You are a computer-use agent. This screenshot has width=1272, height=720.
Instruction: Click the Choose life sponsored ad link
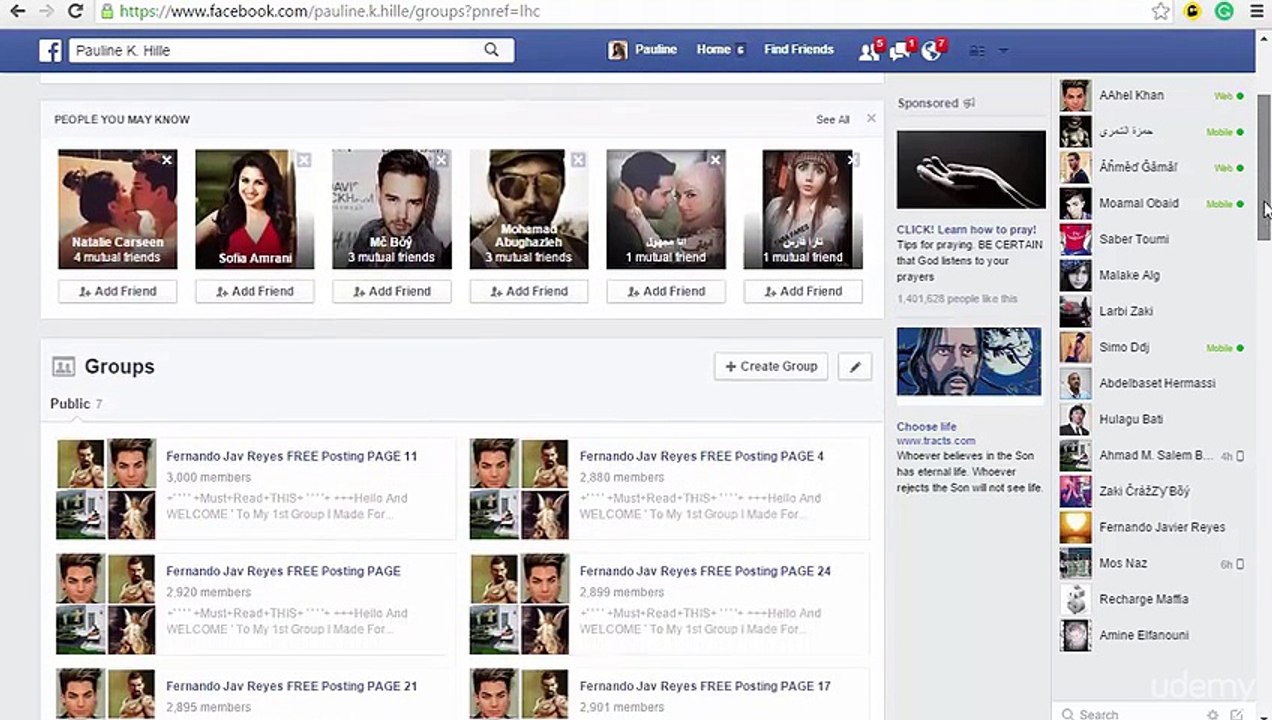pyautogui.click(x=926, y=427)
